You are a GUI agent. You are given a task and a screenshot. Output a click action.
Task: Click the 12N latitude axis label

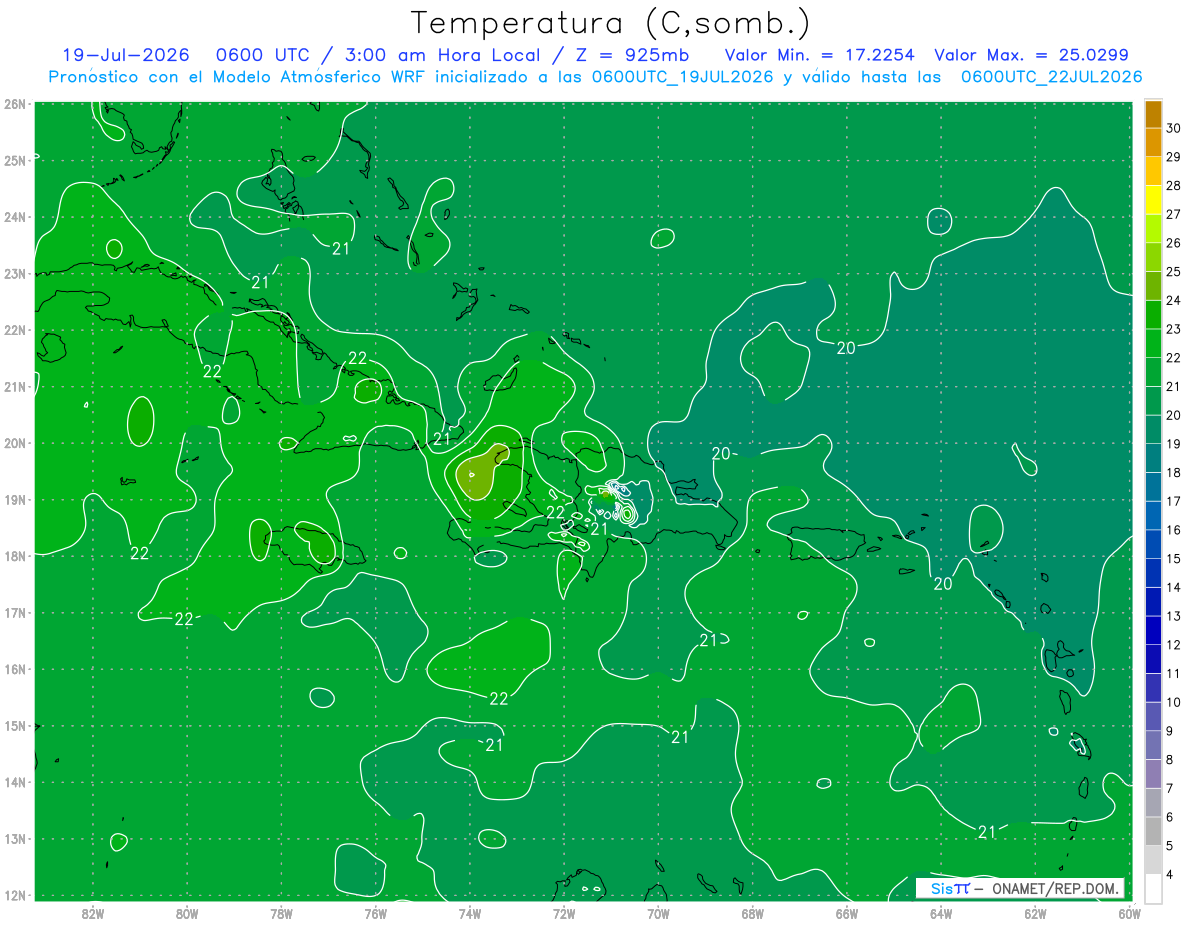15,895
